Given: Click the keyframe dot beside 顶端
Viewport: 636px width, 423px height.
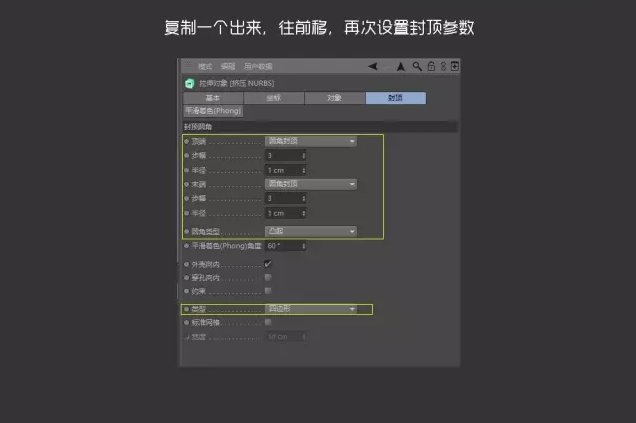Looking at the screenshot, I should click(x=187, y=141).
